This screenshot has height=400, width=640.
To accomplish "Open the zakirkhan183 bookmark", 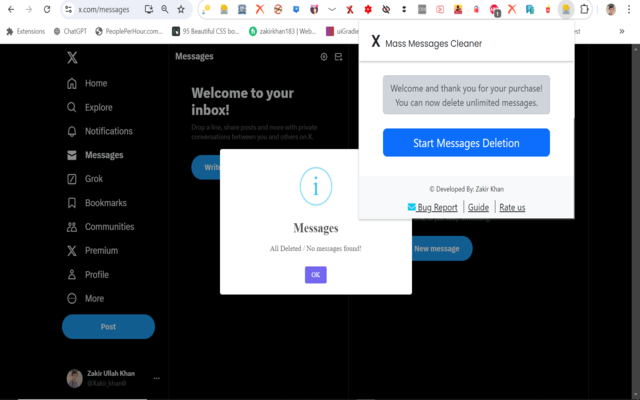I will (283, 31).
